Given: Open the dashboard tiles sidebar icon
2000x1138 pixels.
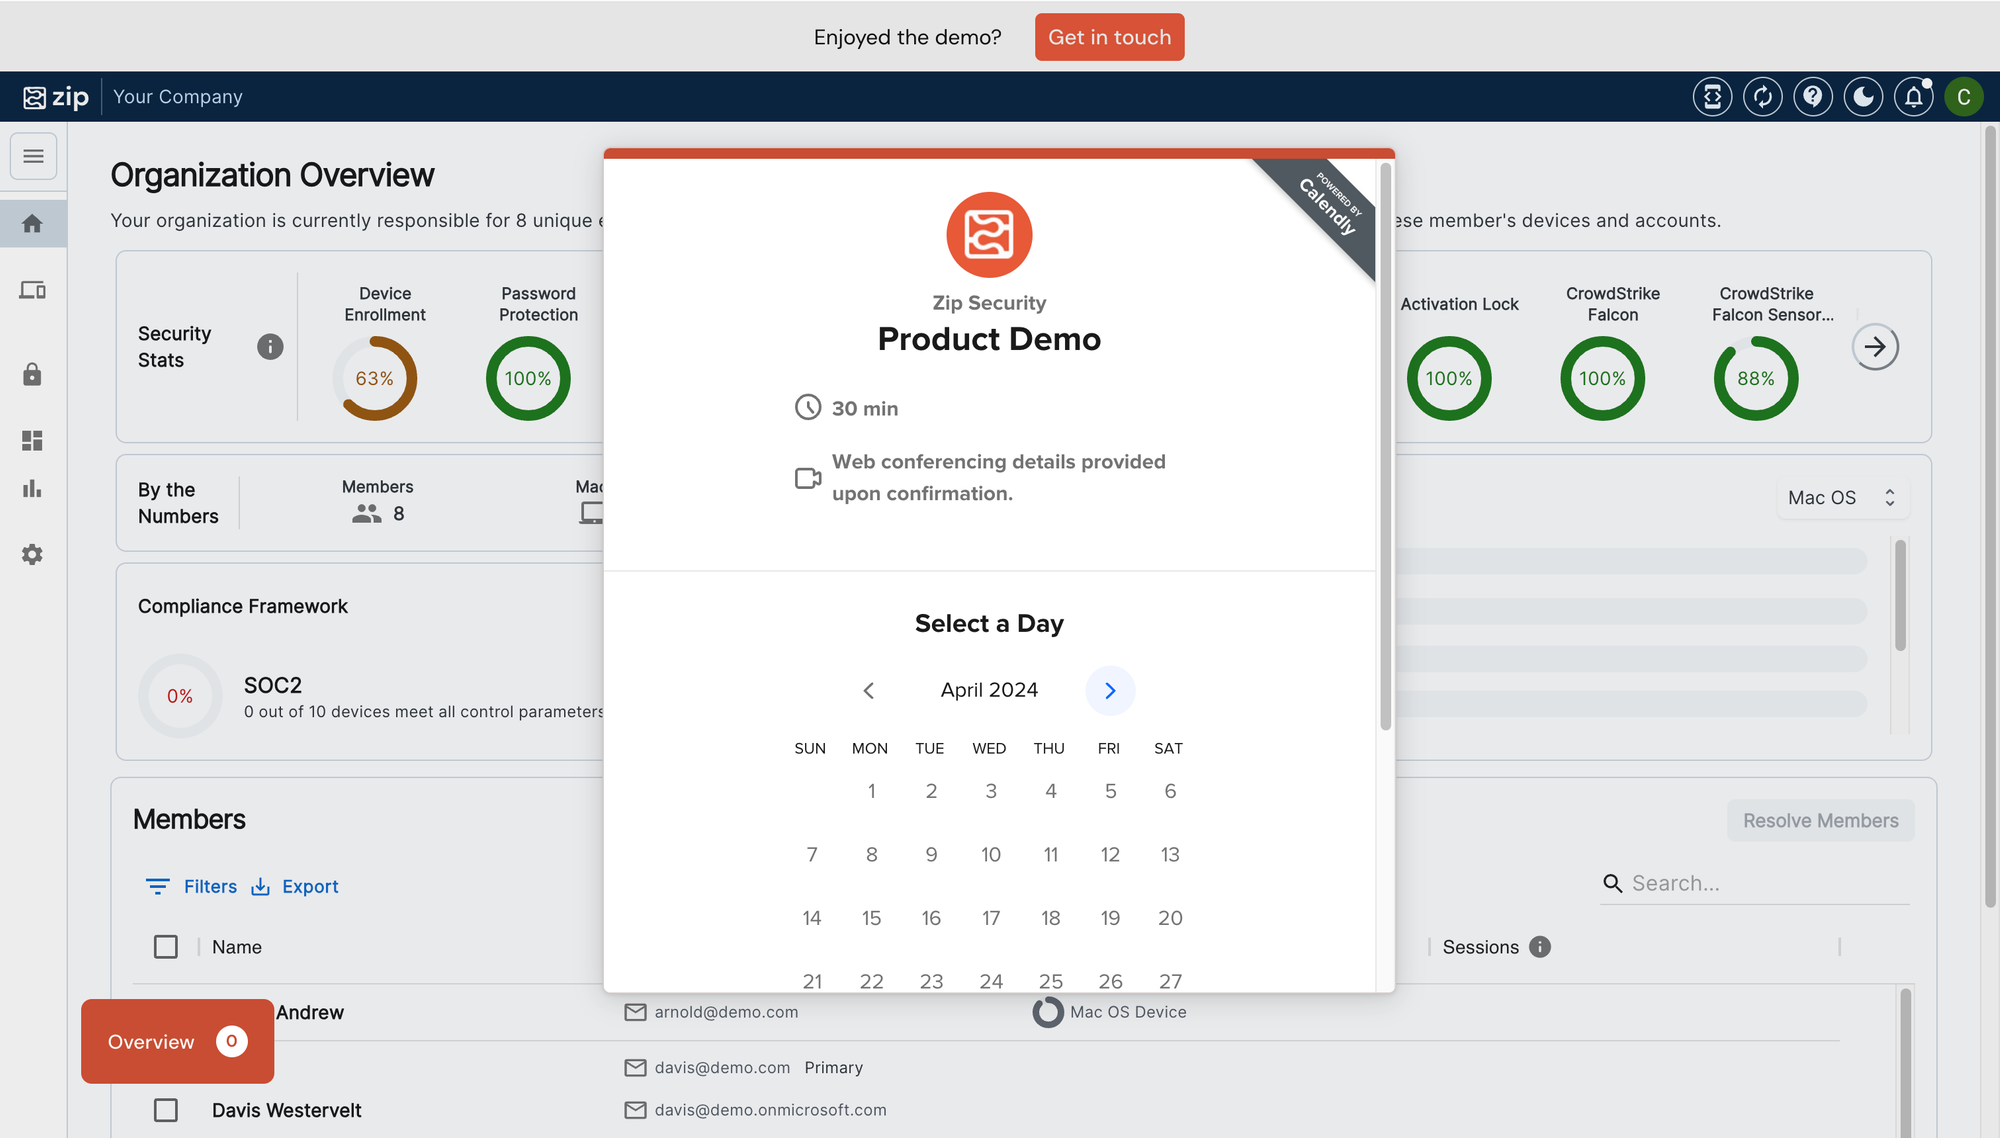Looking at the screenshot, I should (33, 440).
